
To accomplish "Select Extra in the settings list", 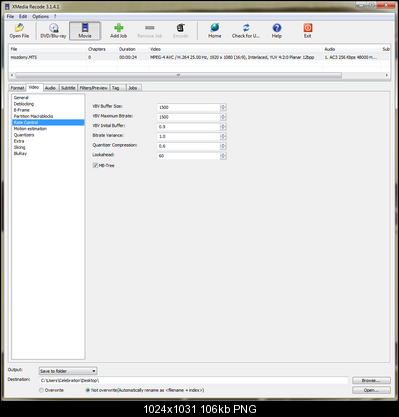I will [x=48, y=141].
